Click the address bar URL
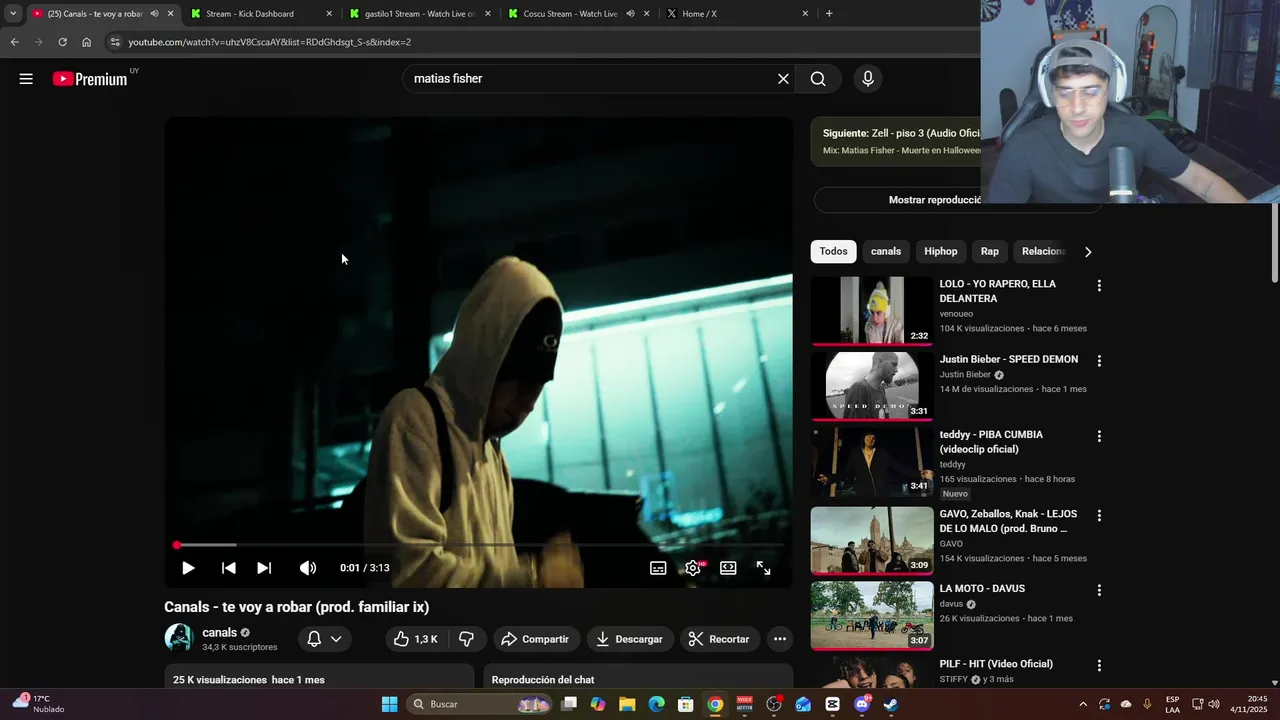Viewport: 1280px width, 720px height. 270,42
